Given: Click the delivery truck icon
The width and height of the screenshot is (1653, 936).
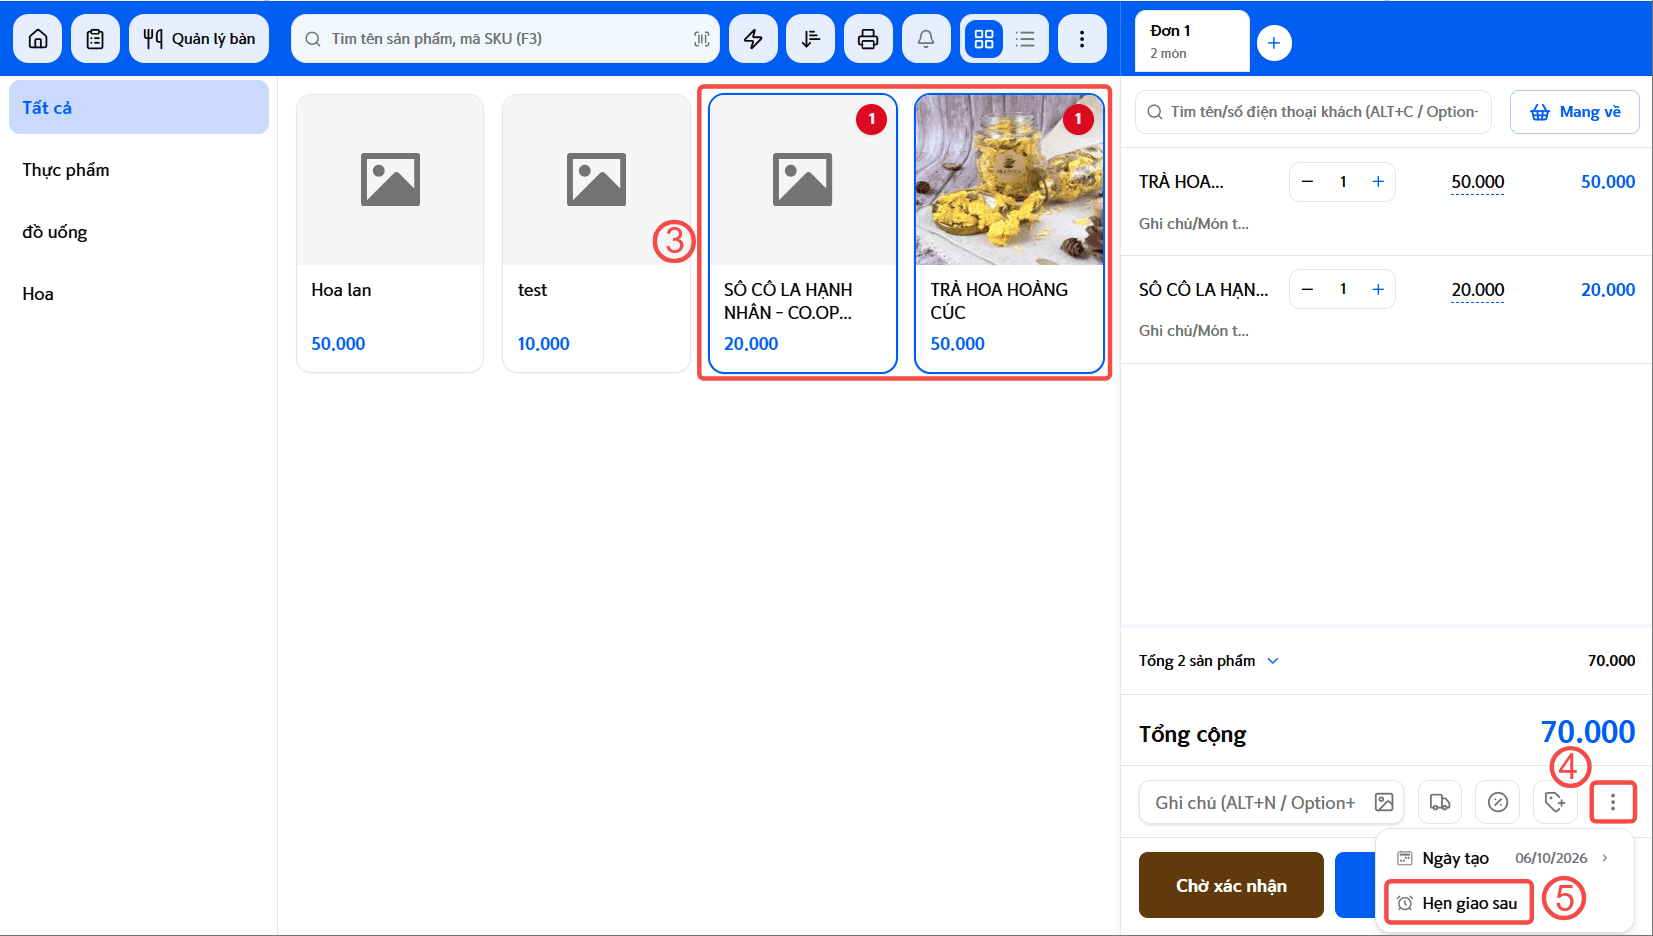Looking at the screenshot, I should pyautogui.click(x=1440, y=802).
